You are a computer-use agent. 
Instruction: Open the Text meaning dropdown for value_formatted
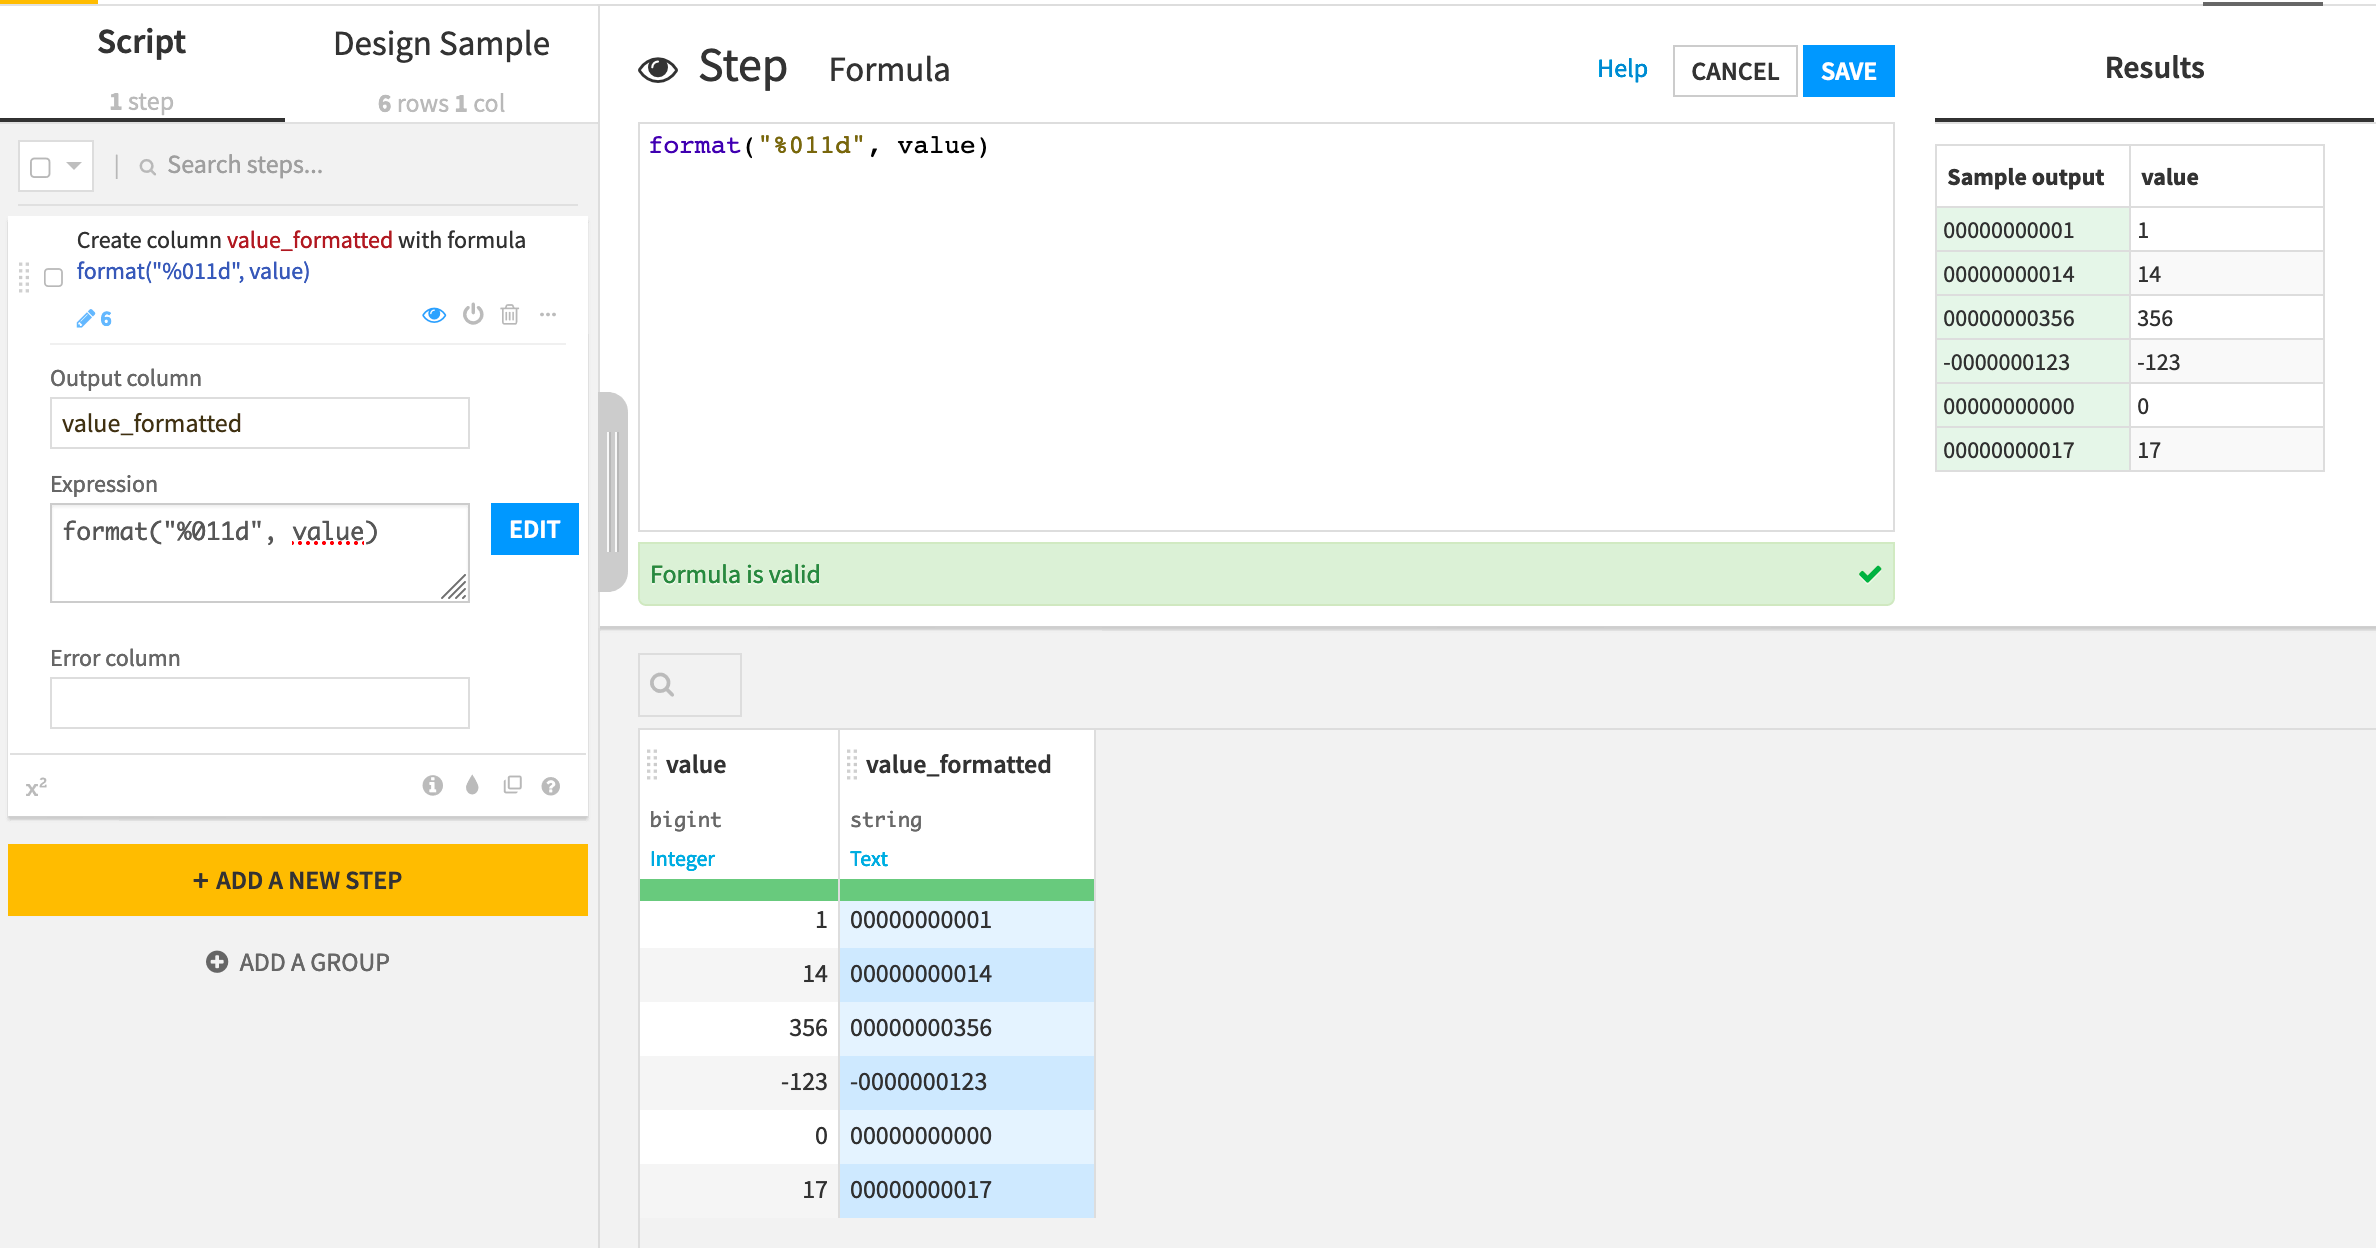click(868, 859)
